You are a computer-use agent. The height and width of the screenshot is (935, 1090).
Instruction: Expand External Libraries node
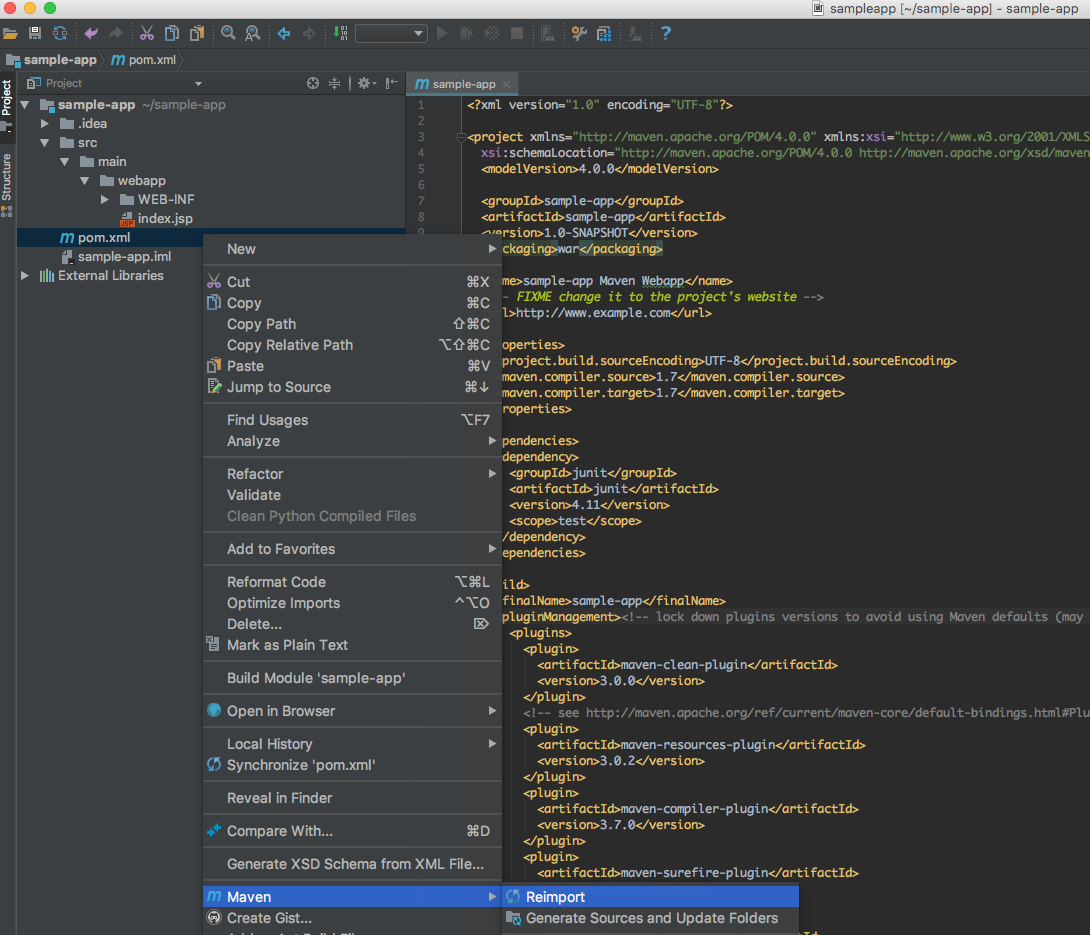(25, 276)
